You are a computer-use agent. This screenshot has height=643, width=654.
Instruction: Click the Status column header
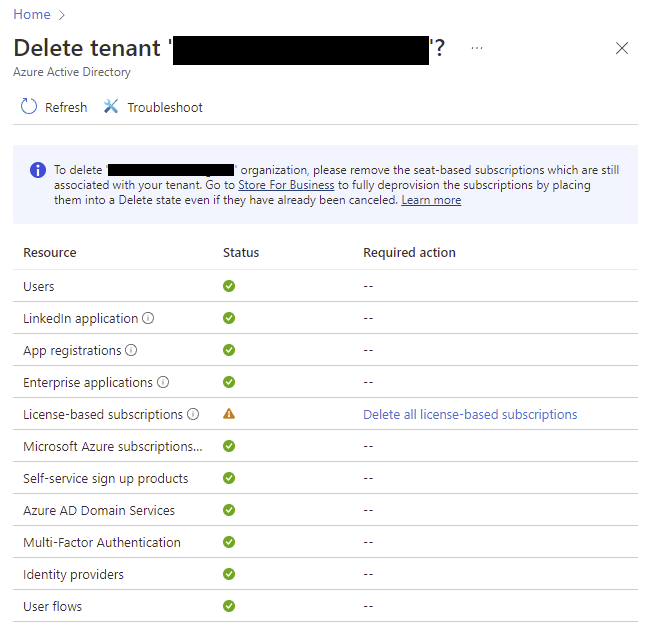pyautogui.click(x=241, y=253)
